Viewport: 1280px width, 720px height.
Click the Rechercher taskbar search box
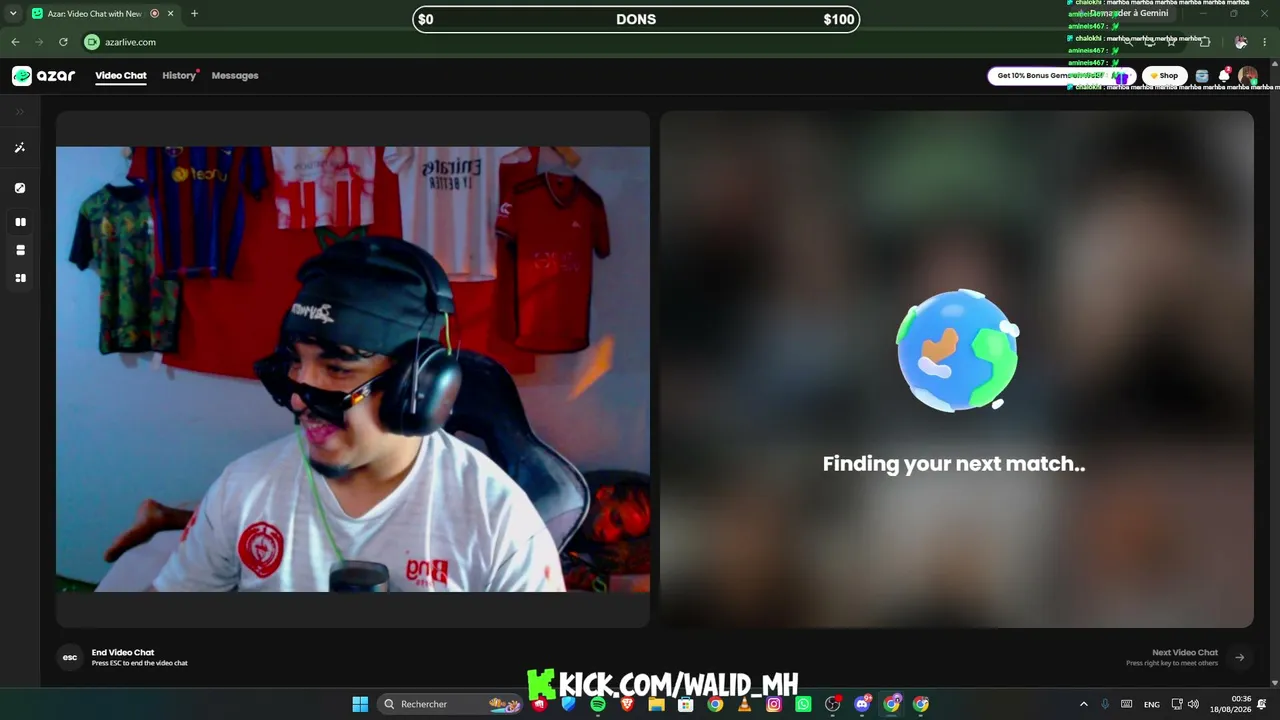tap(452, 704)
